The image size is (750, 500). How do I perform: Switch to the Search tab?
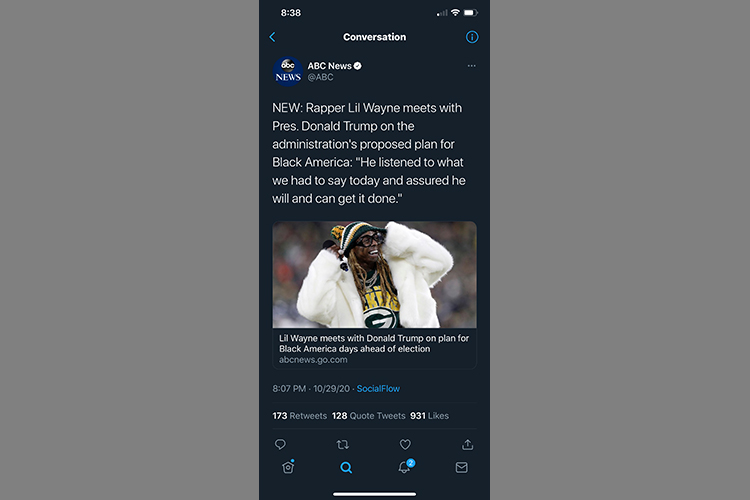pyautogui.click(x=346, y=467)
